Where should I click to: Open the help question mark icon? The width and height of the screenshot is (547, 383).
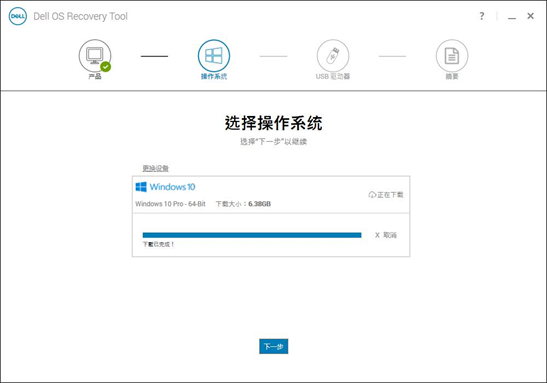(482, 16)
